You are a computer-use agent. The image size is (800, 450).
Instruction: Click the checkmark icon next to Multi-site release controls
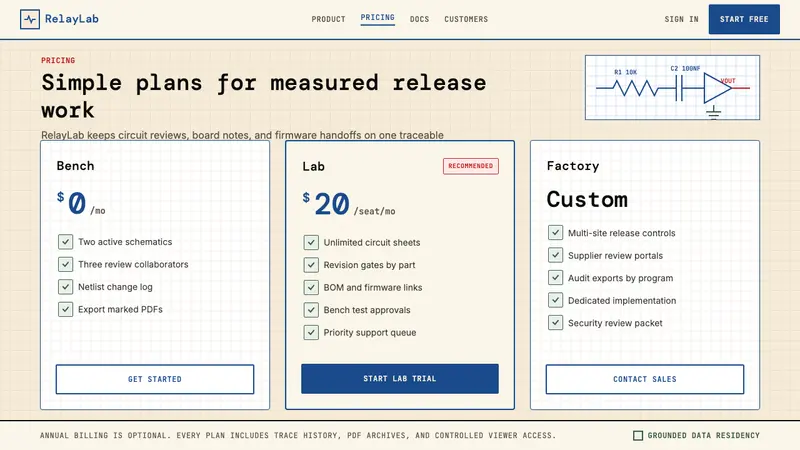point(555,233)
